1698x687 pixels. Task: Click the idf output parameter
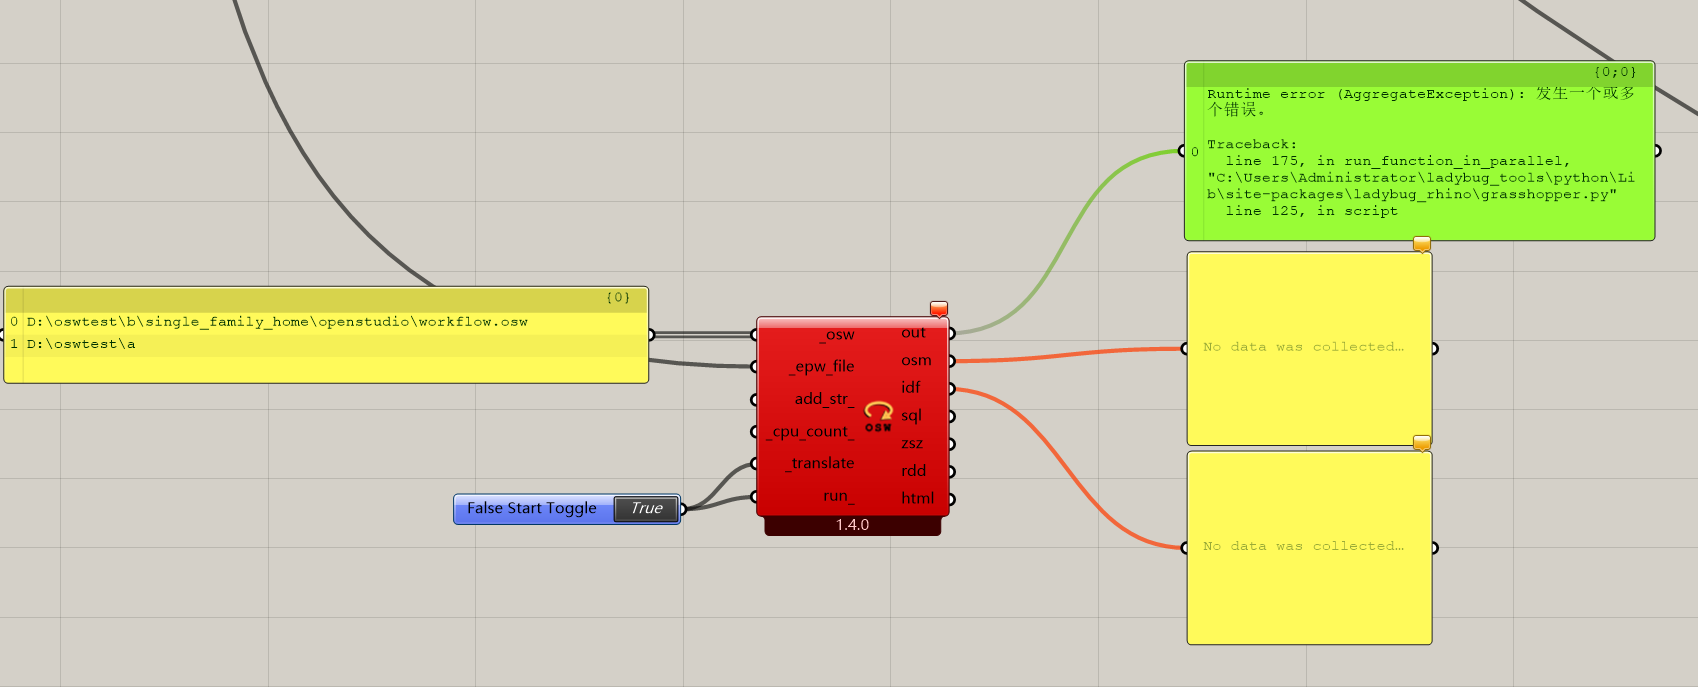911,388
